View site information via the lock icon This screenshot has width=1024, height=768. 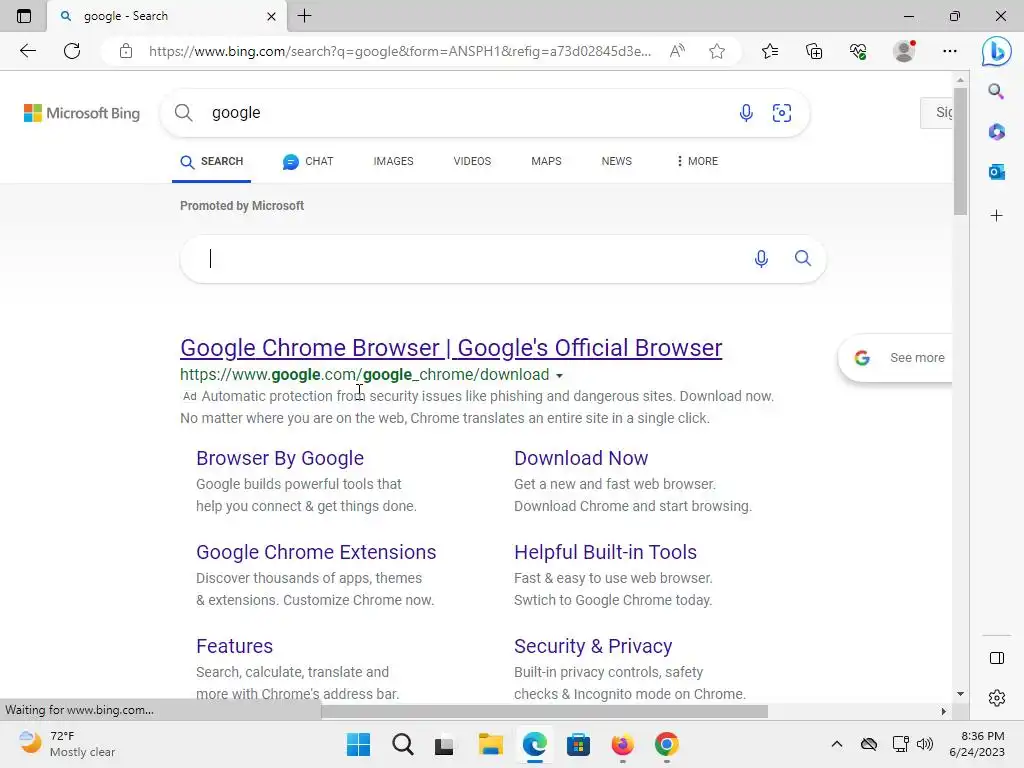tap(126, 51)
